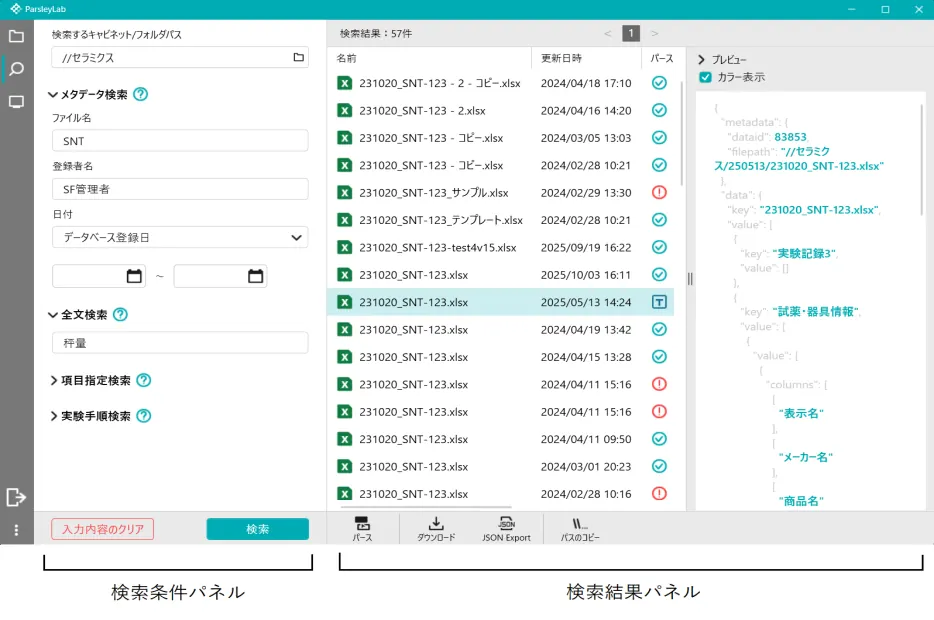
Task: Click parse error icon on 2024/02/28 10:16 row
Action: [x=659, y=494]
